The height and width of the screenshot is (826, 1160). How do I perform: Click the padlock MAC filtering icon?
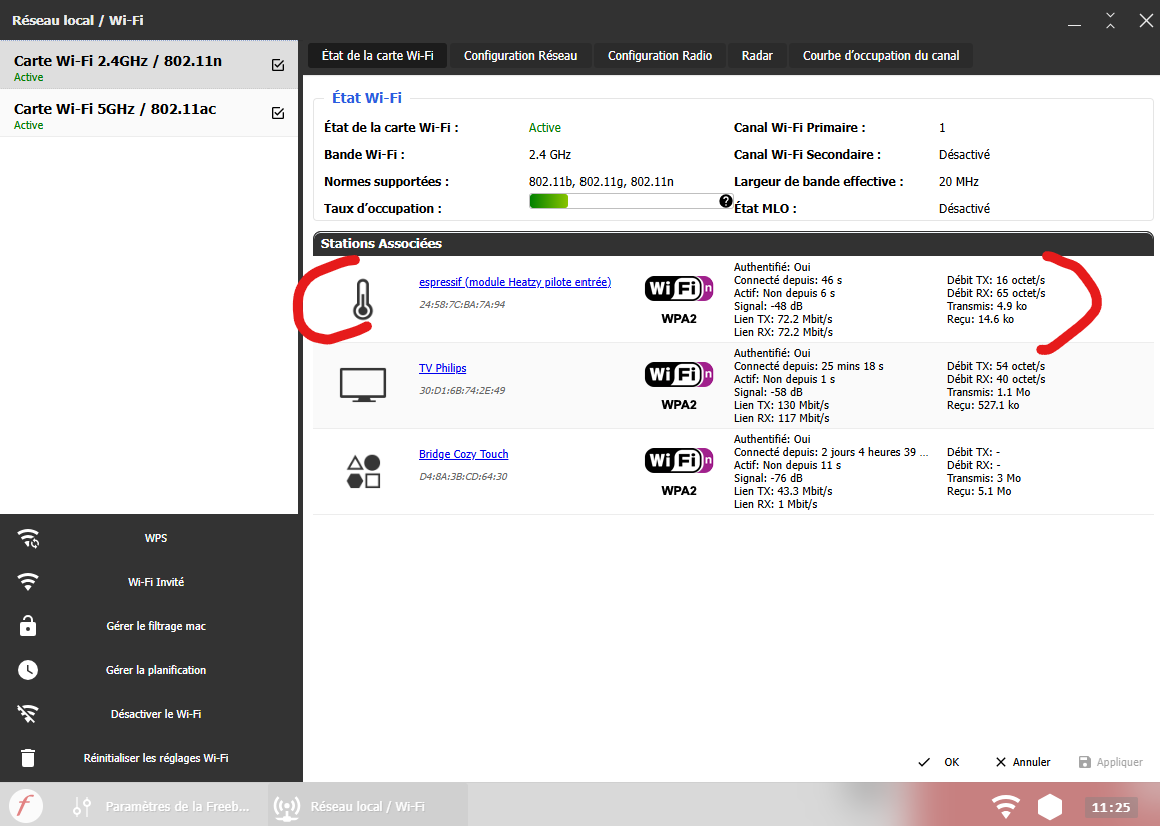28,626
